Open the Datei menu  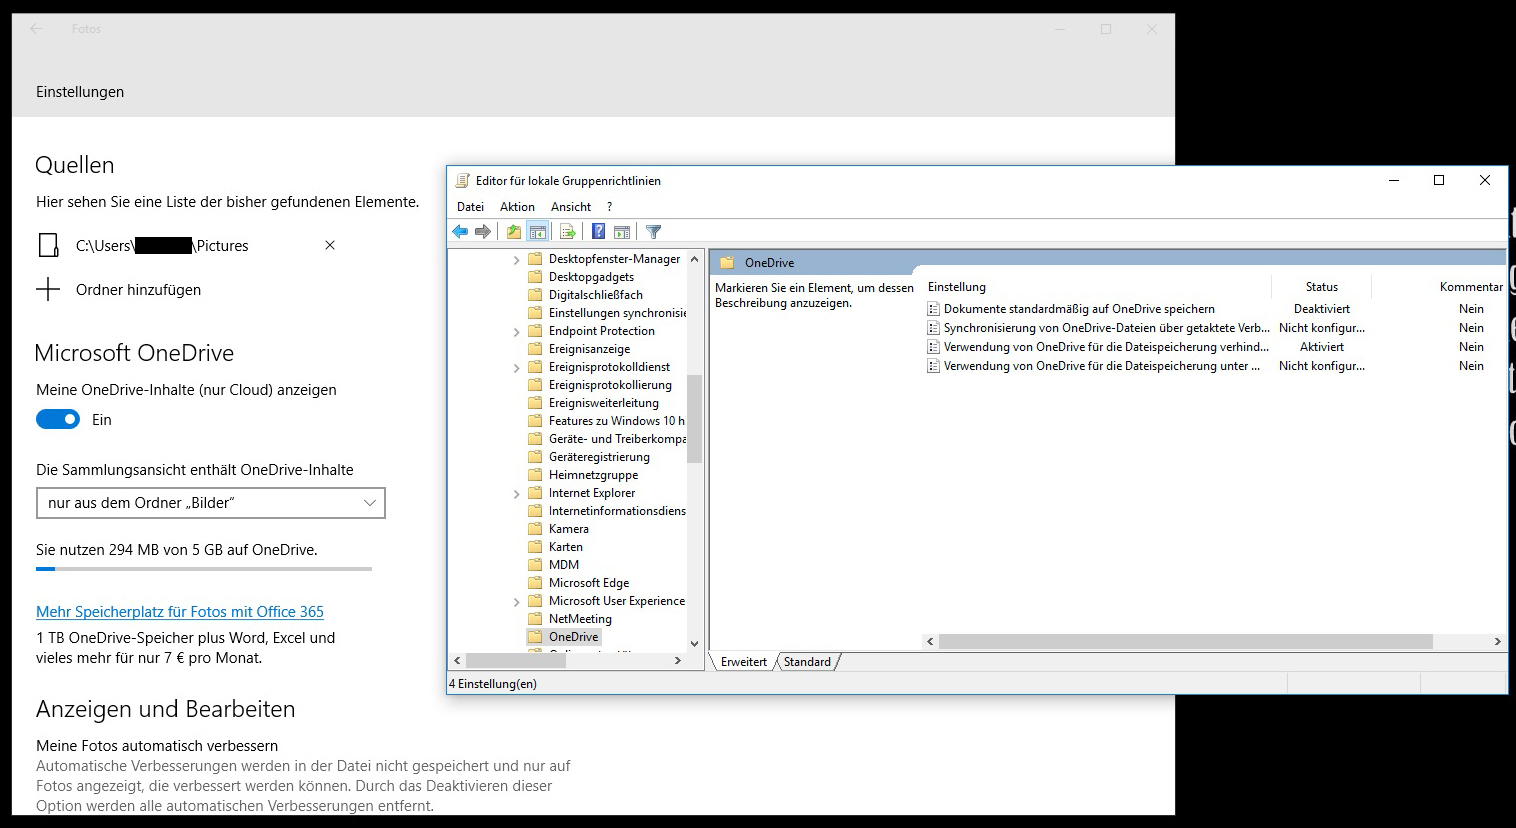tap(470, 207)
